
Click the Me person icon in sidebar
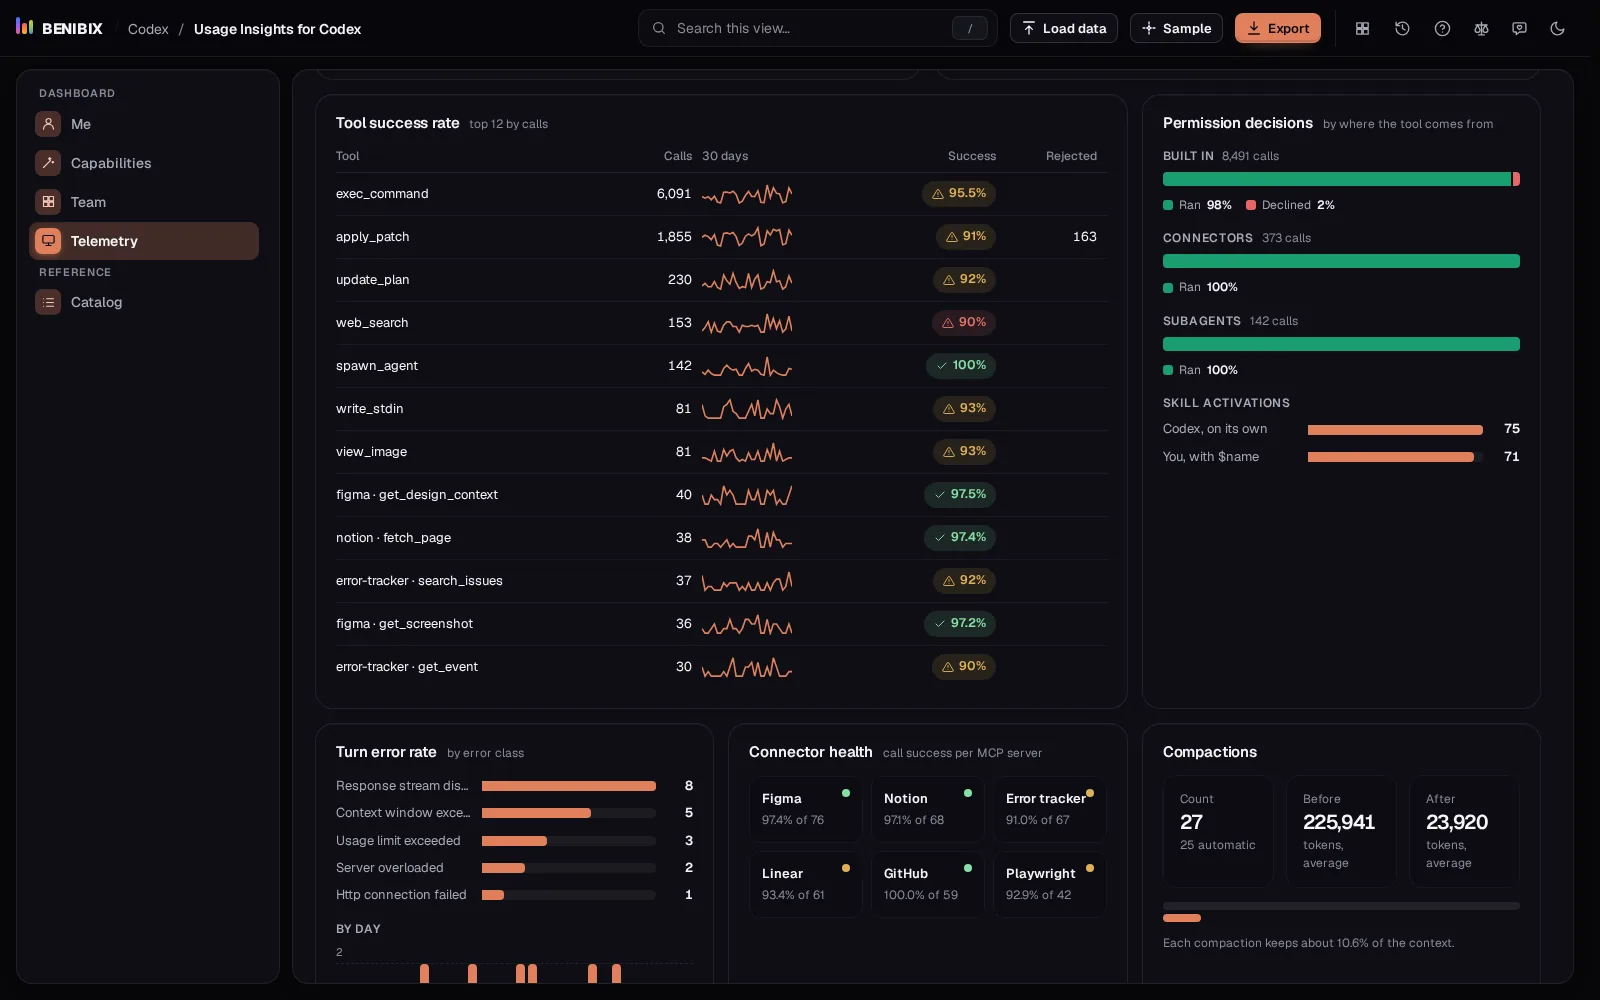click(x=48, y=124)
